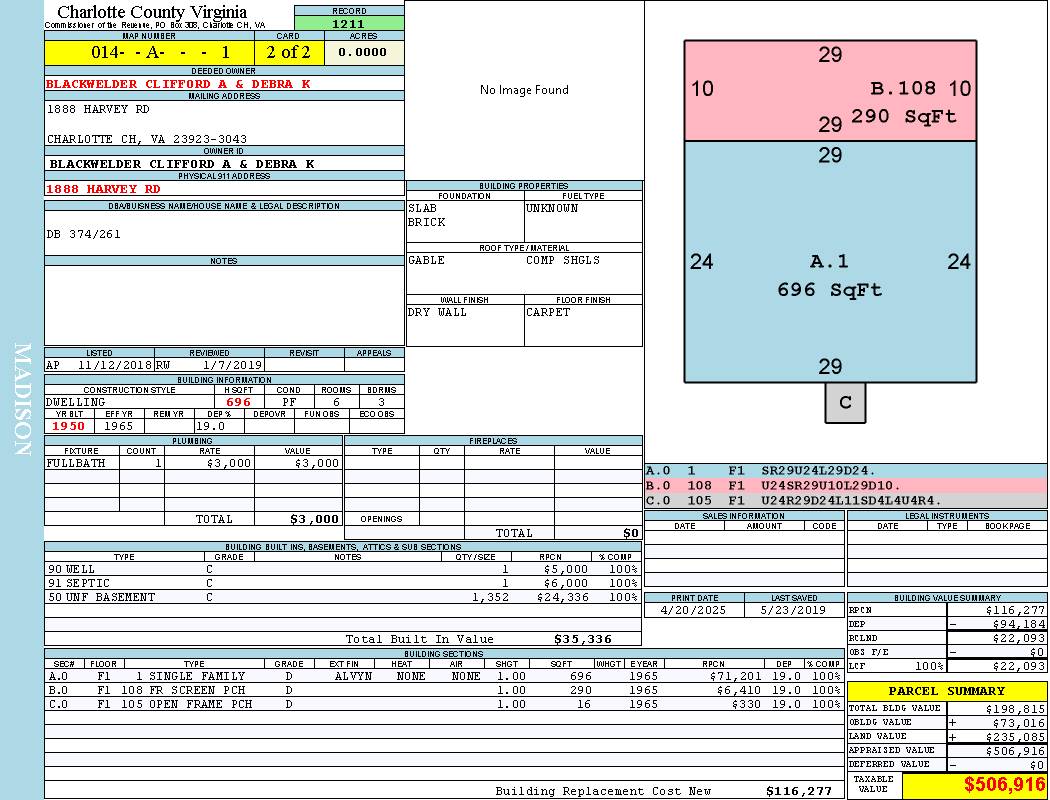Click OBLDG value $73,016
1050x800 pixels.
click(1019, 722)
